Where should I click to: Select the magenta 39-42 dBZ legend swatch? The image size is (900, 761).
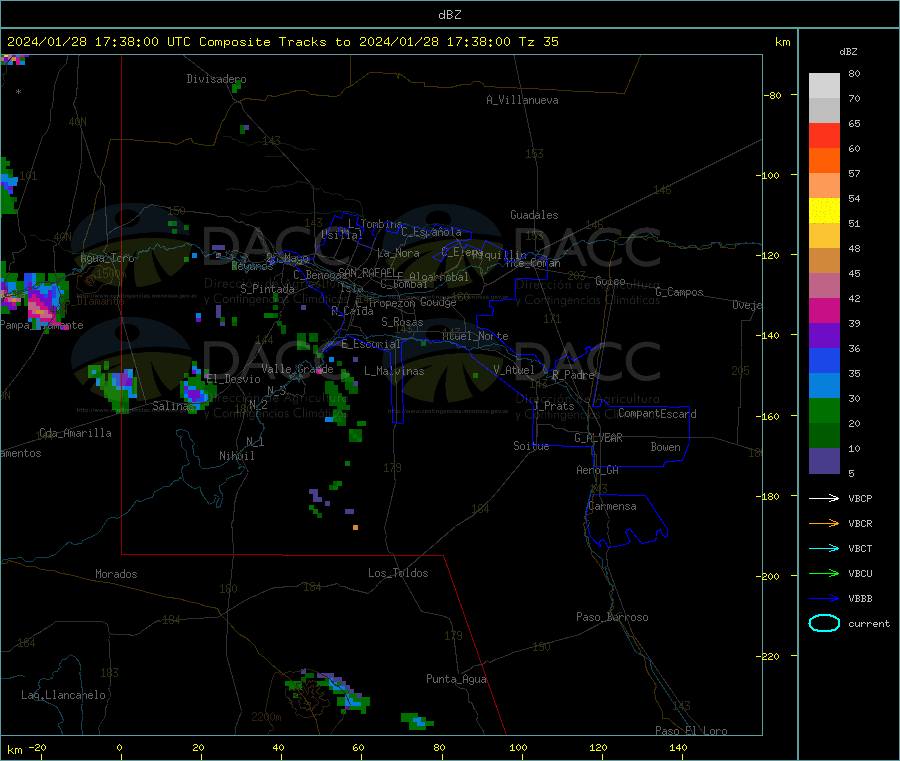click(824, 310)
